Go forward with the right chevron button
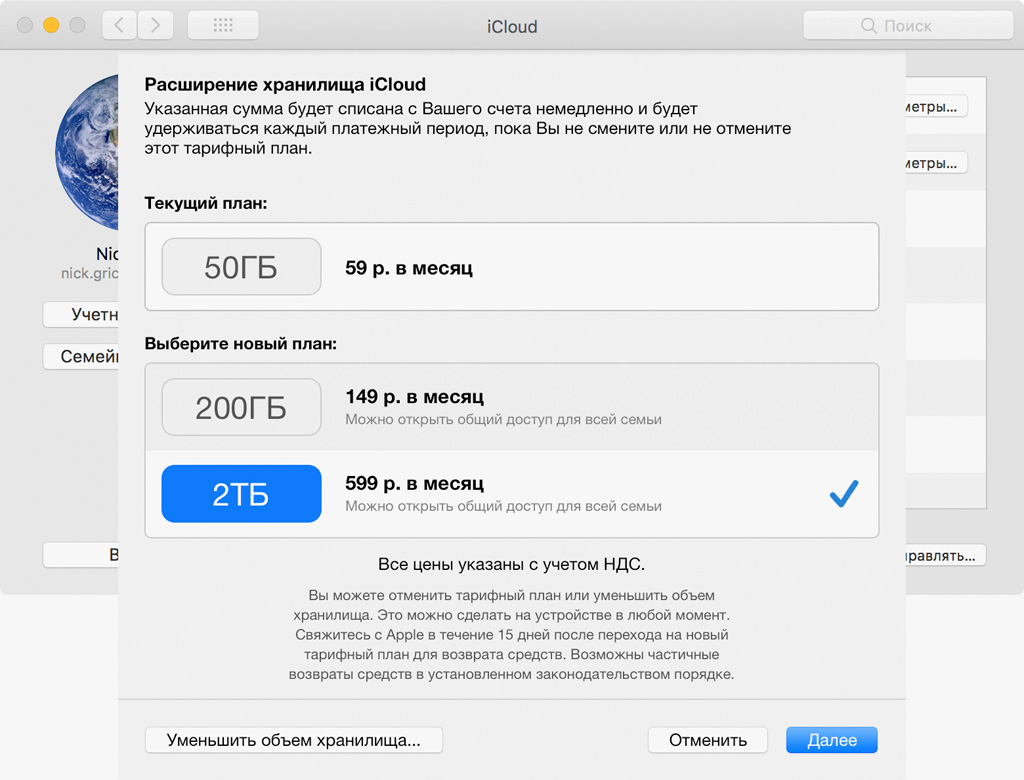The height and width of the screenshot is (780, 1024). (x=155, y=25)
